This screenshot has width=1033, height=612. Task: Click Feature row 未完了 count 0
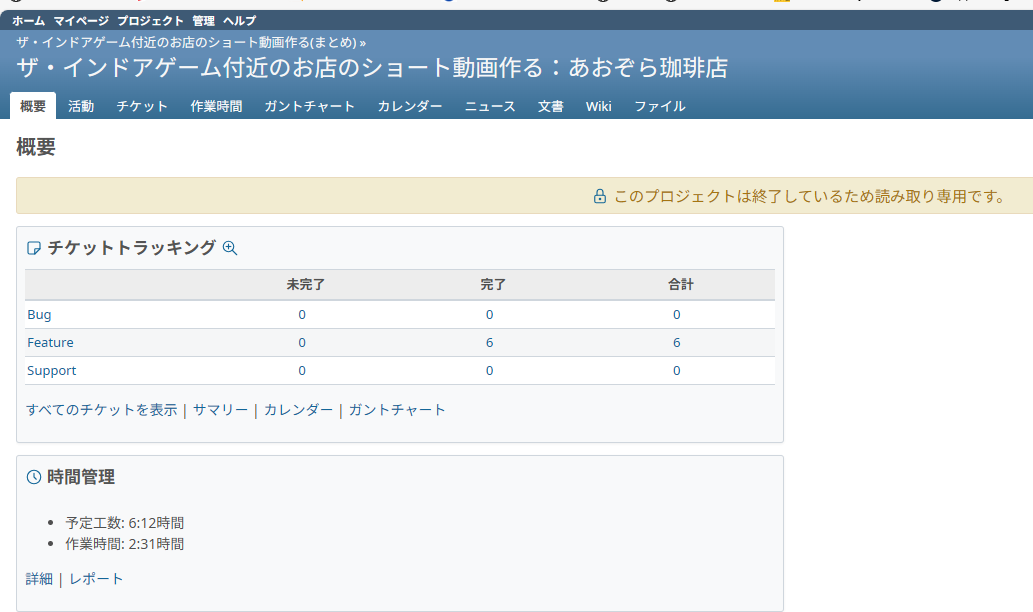(302, 343)
